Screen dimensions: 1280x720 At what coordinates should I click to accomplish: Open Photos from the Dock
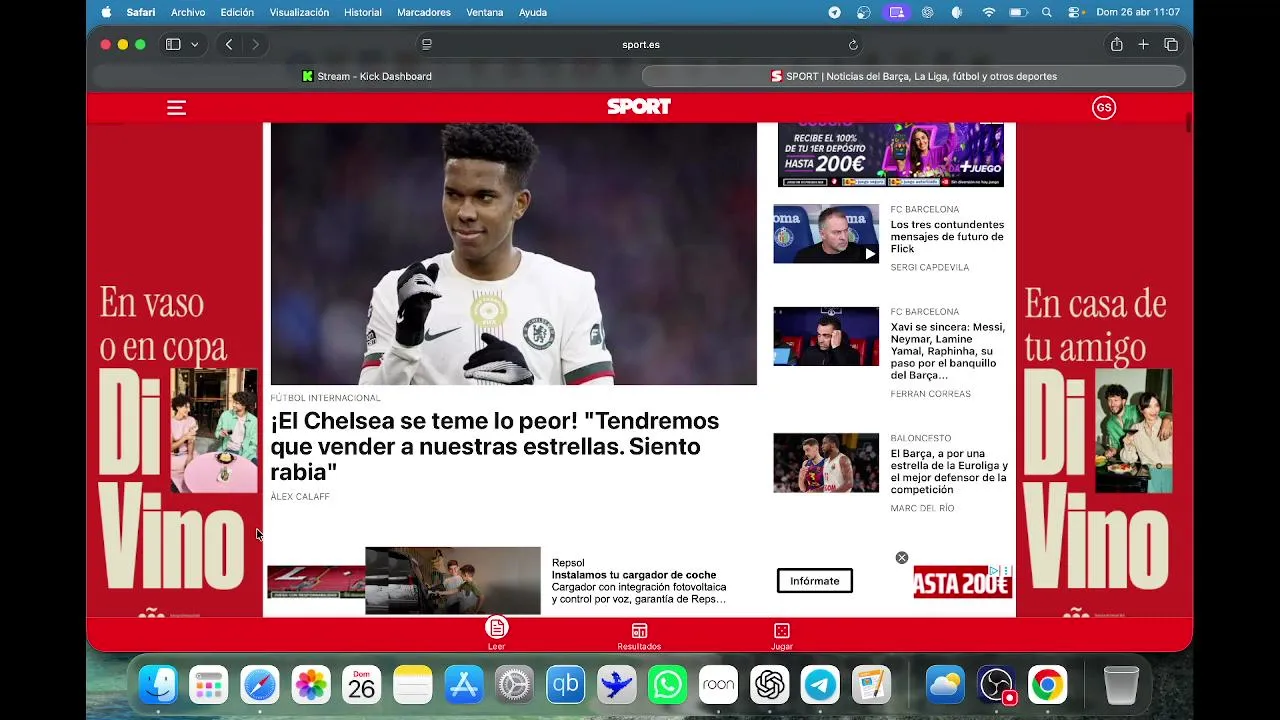(311, 685)
